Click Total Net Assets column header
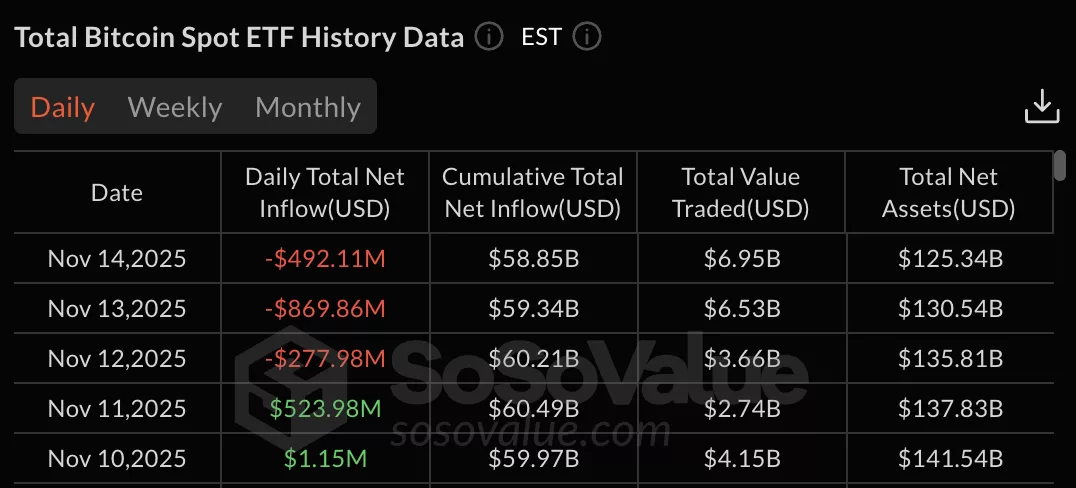This screenshot has height=488, width=1076. pyautogui.click(x=949, y=193)
